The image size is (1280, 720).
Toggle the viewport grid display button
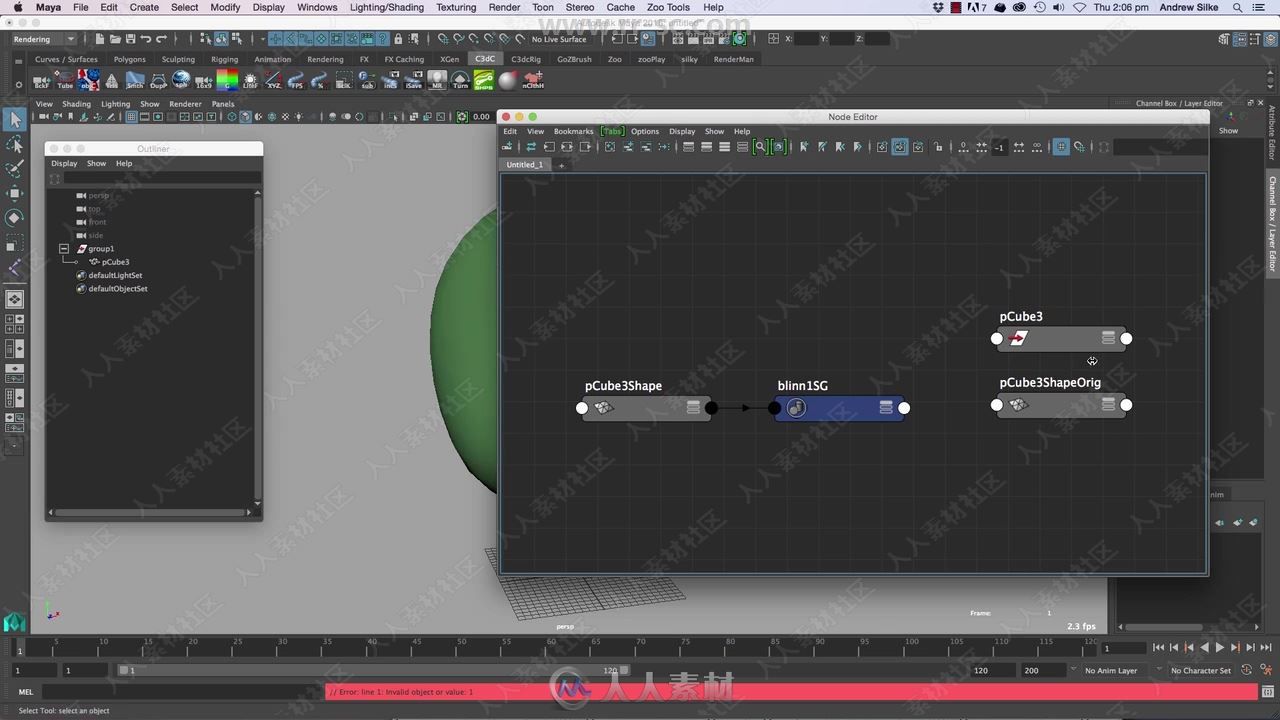coord(131,117)
